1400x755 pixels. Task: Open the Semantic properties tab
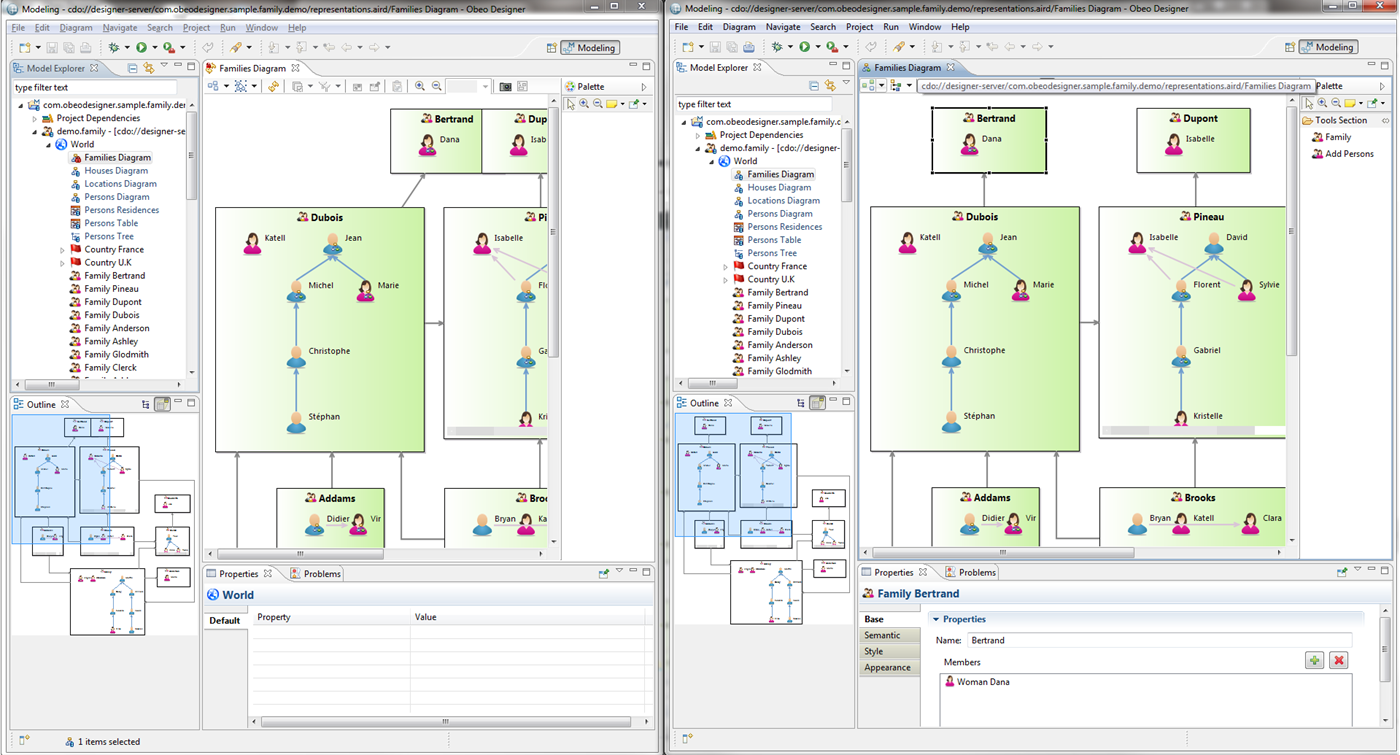(x=882, y=635)
